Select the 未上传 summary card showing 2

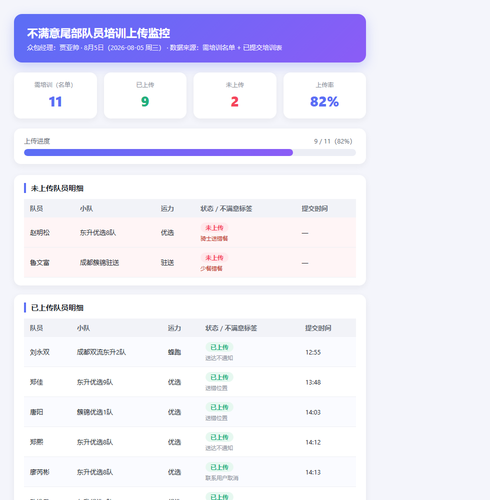(x=235, y=95)
